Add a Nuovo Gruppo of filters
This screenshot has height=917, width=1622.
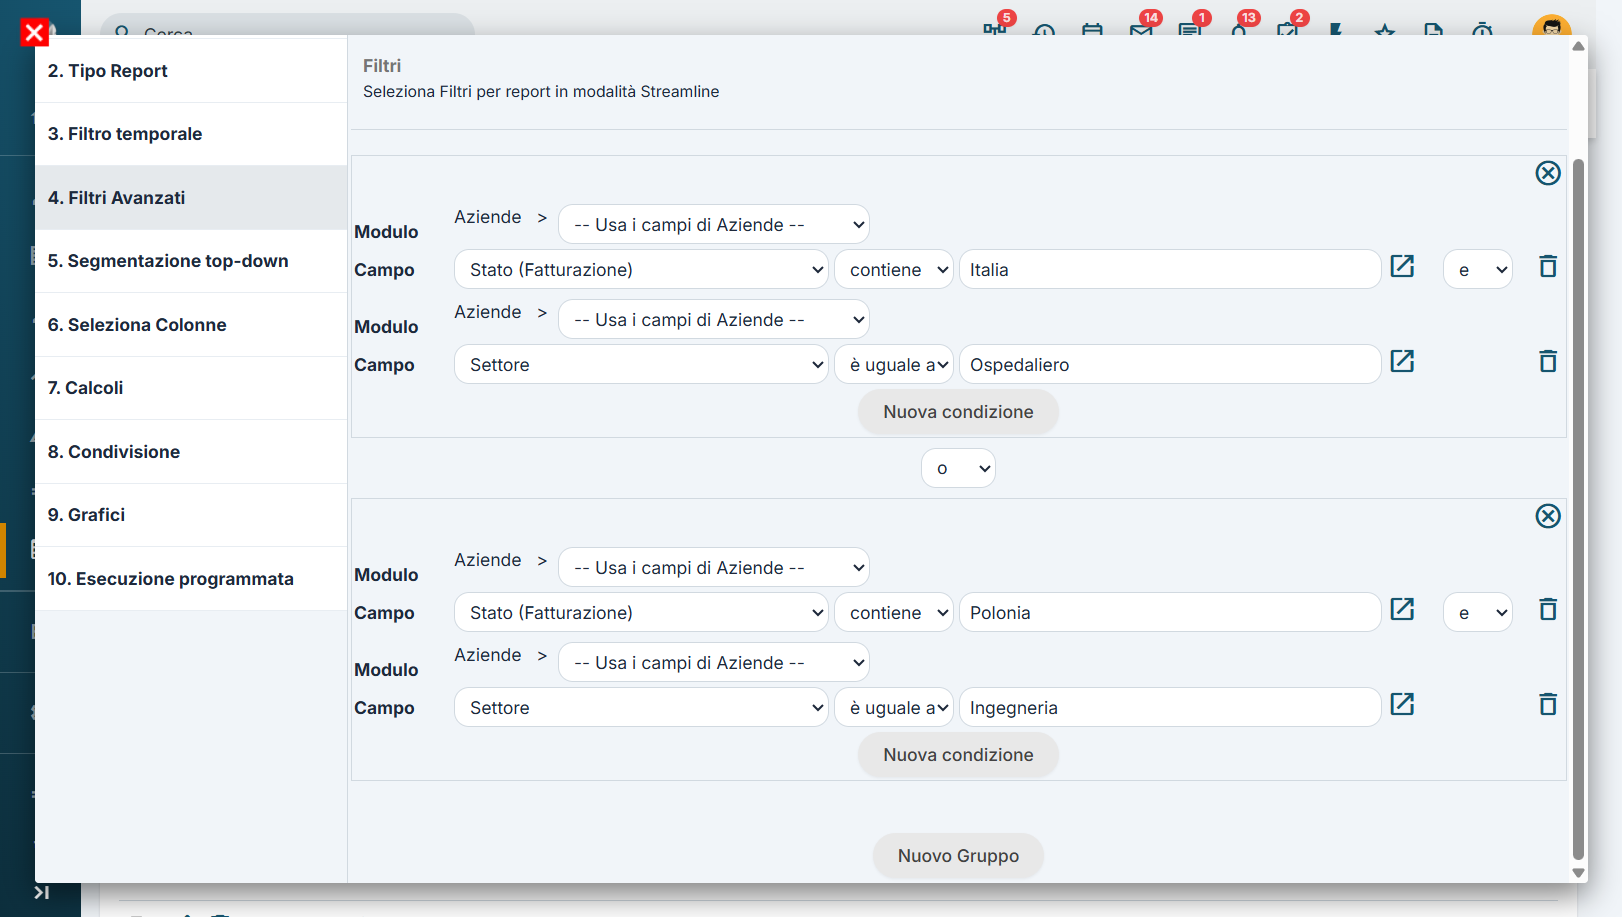[x=958, y=856]
